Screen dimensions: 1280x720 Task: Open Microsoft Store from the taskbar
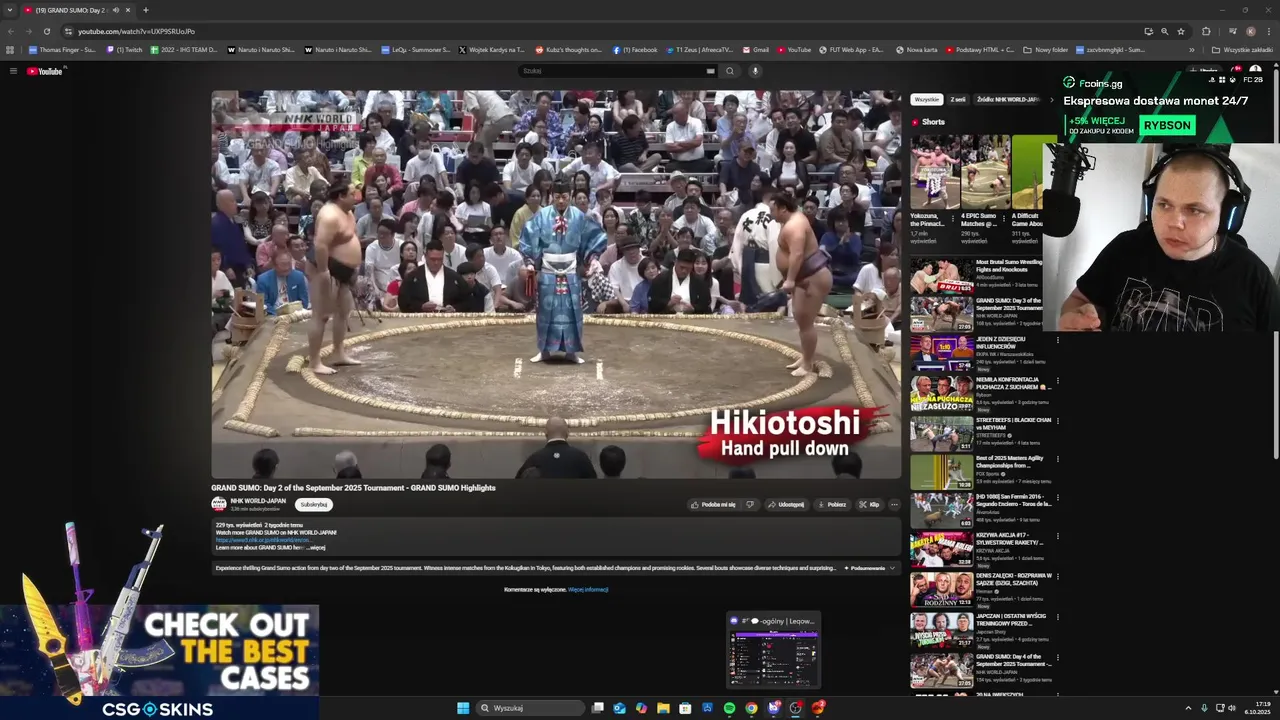[x=685, y=708]
